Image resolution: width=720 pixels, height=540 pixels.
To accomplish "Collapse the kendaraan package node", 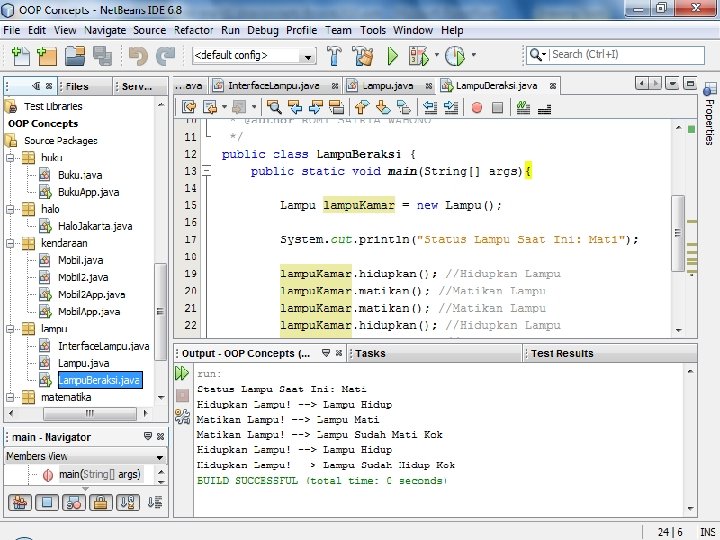I will pyautogui.click(x=12, y=243).
